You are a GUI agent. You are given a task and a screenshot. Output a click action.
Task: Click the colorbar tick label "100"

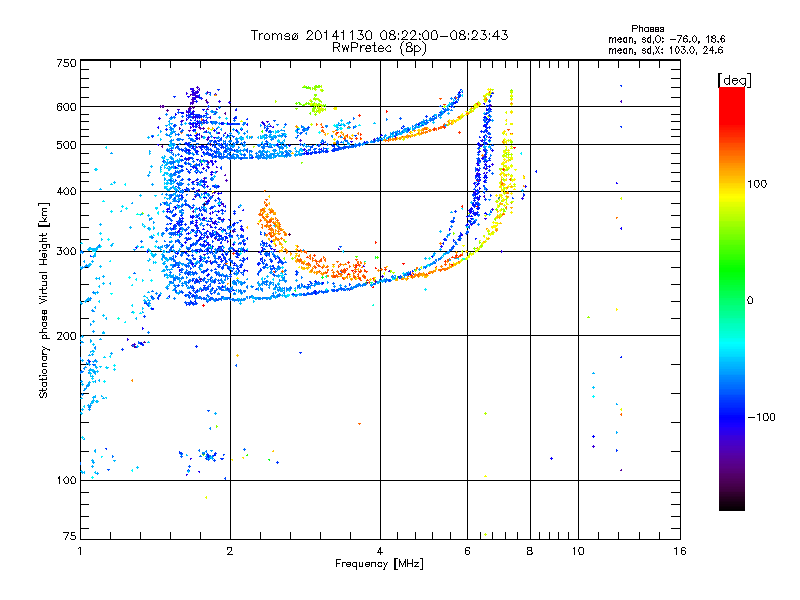[757, 184]
